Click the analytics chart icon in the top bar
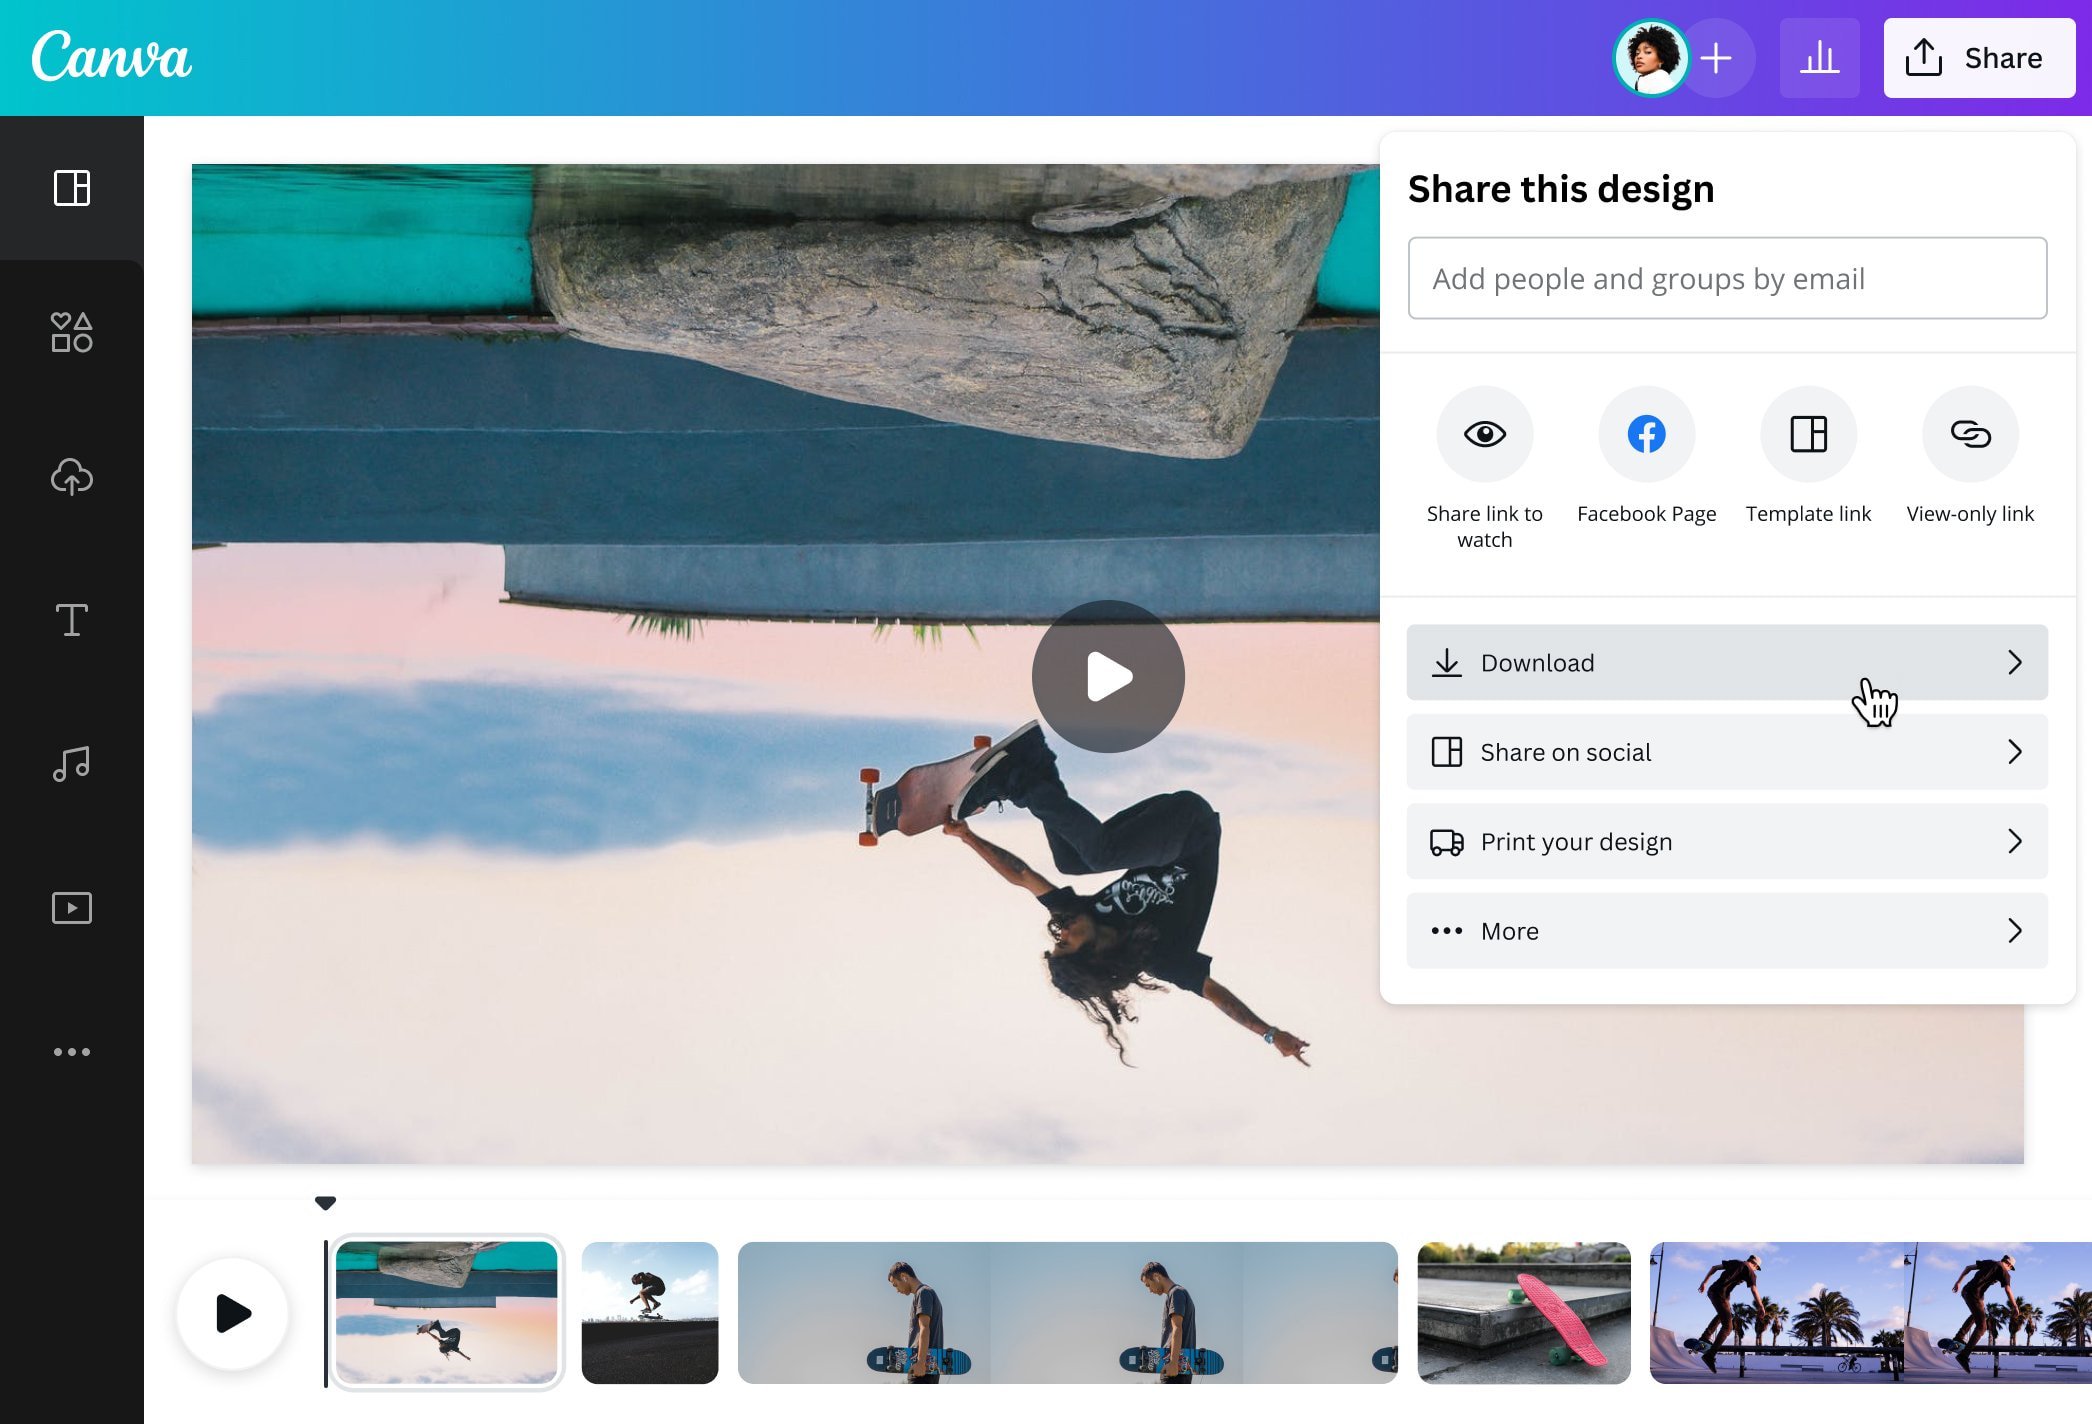 tap(1820, 57)
